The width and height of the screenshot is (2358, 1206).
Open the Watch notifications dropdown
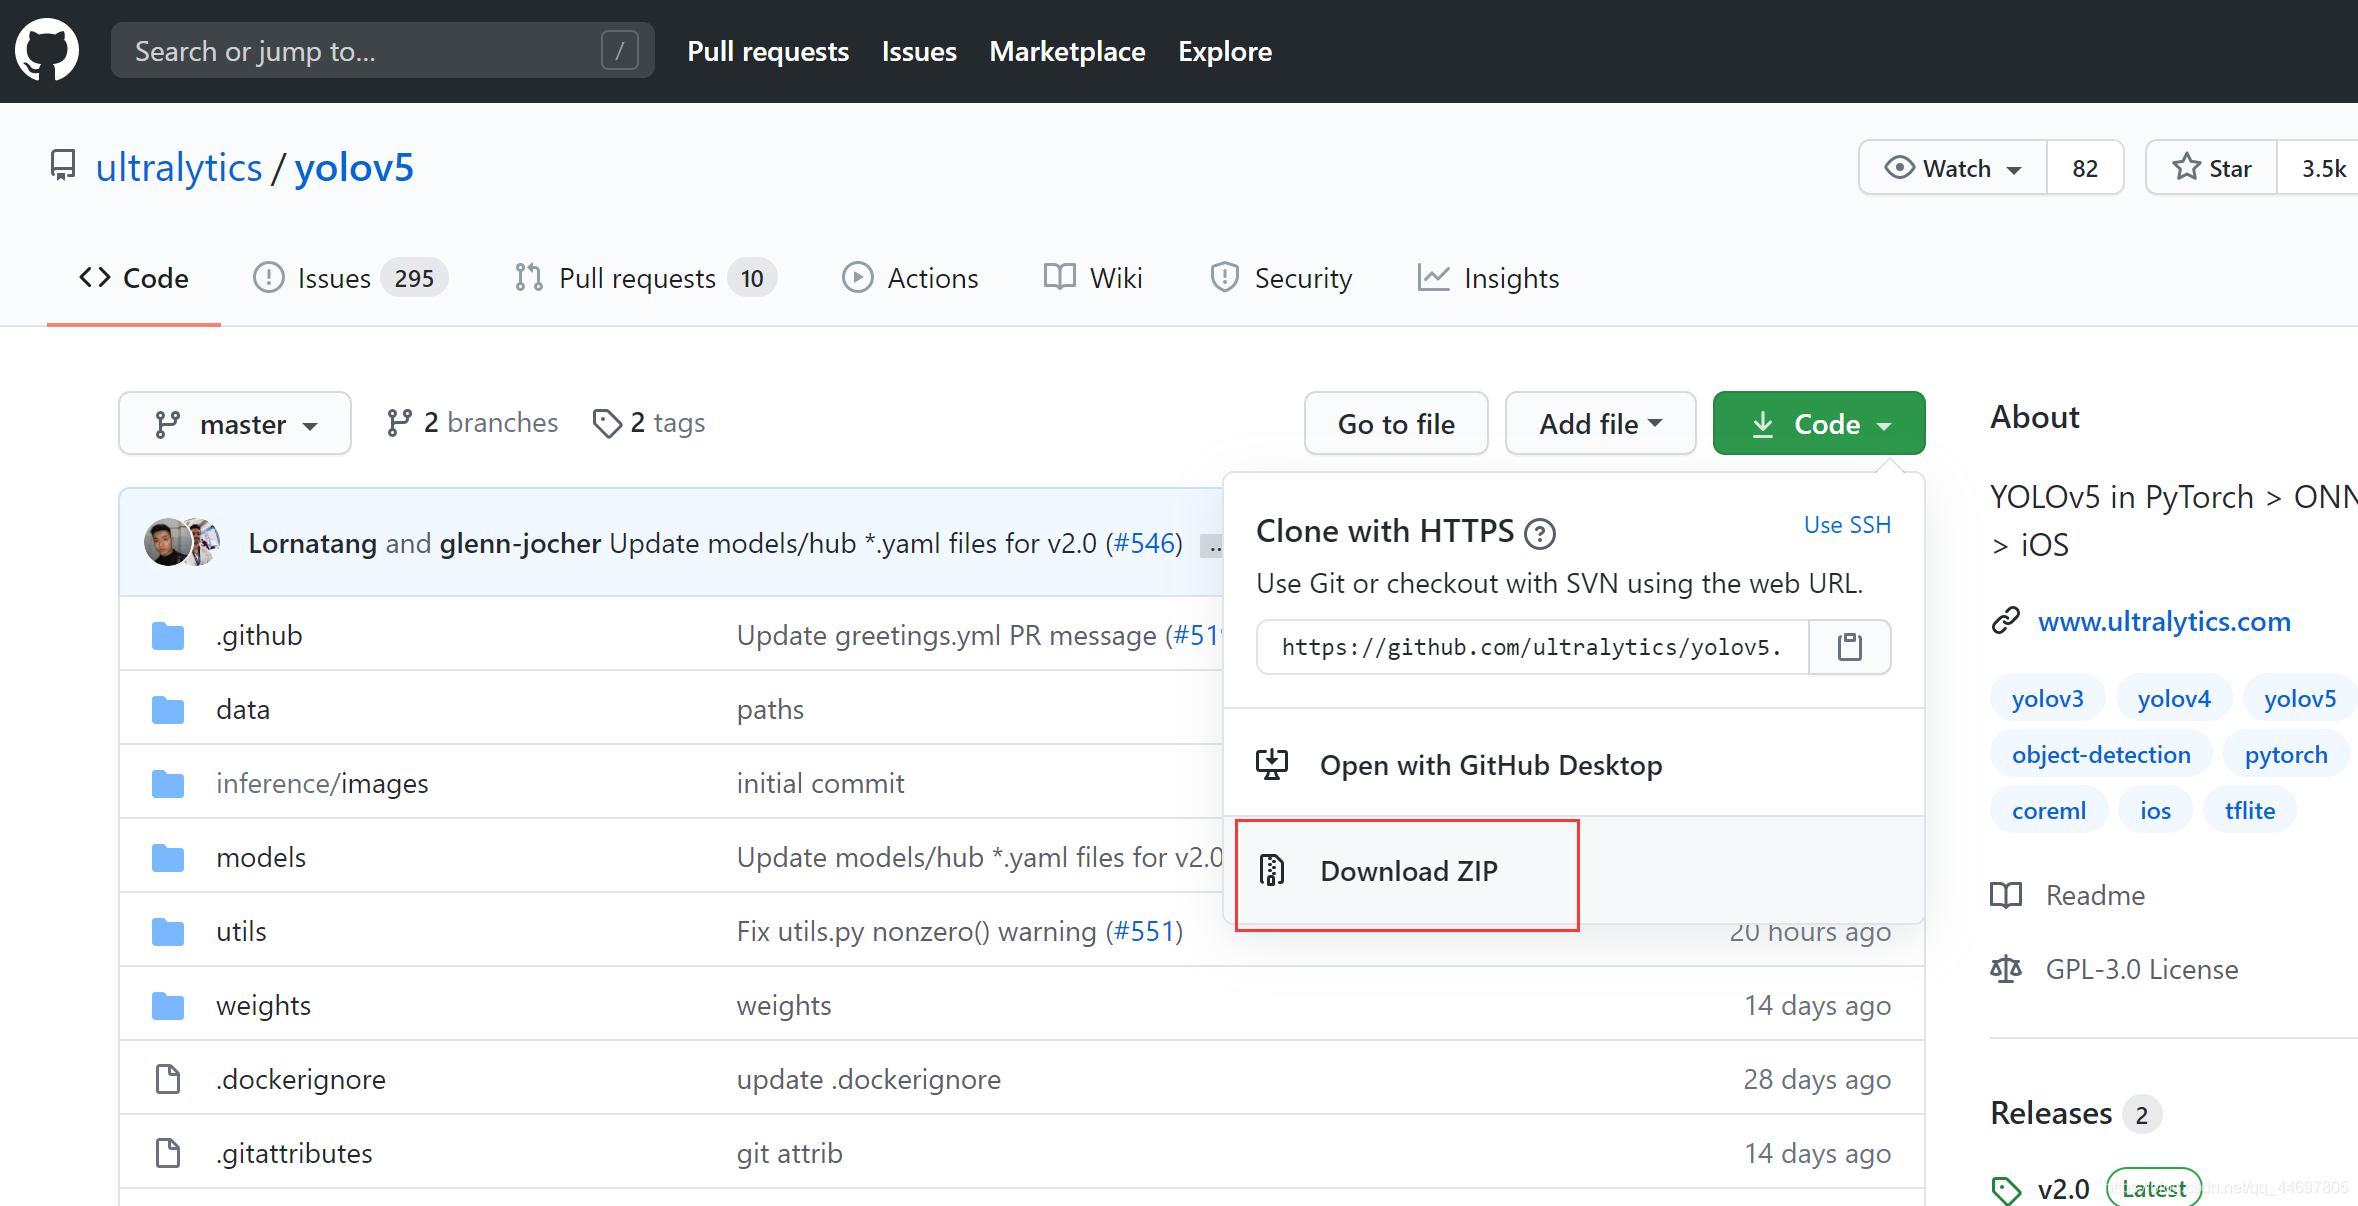click(1953, 168)
